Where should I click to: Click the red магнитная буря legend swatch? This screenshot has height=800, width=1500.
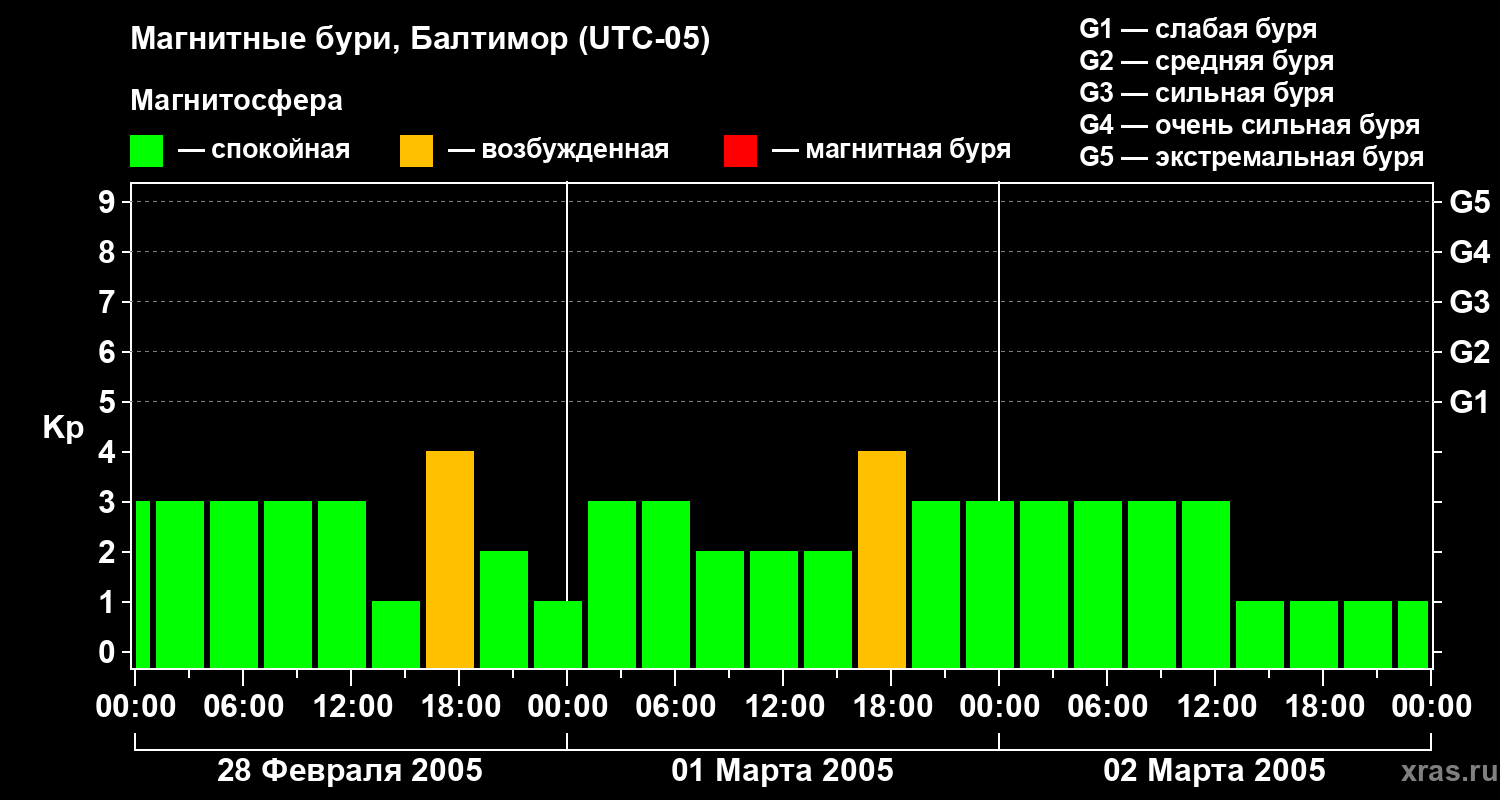click(740, 151)
